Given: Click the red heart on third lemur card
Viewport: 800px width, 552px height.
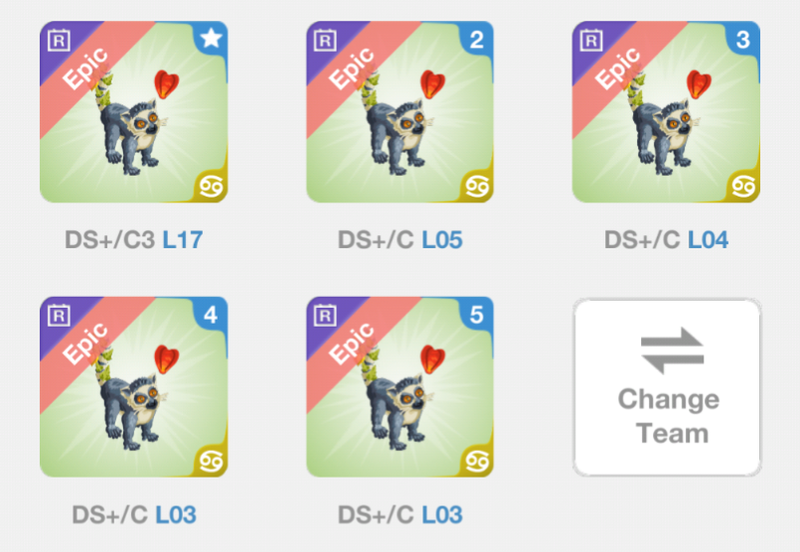Looking at the screenshot, I should pos(698,84).
